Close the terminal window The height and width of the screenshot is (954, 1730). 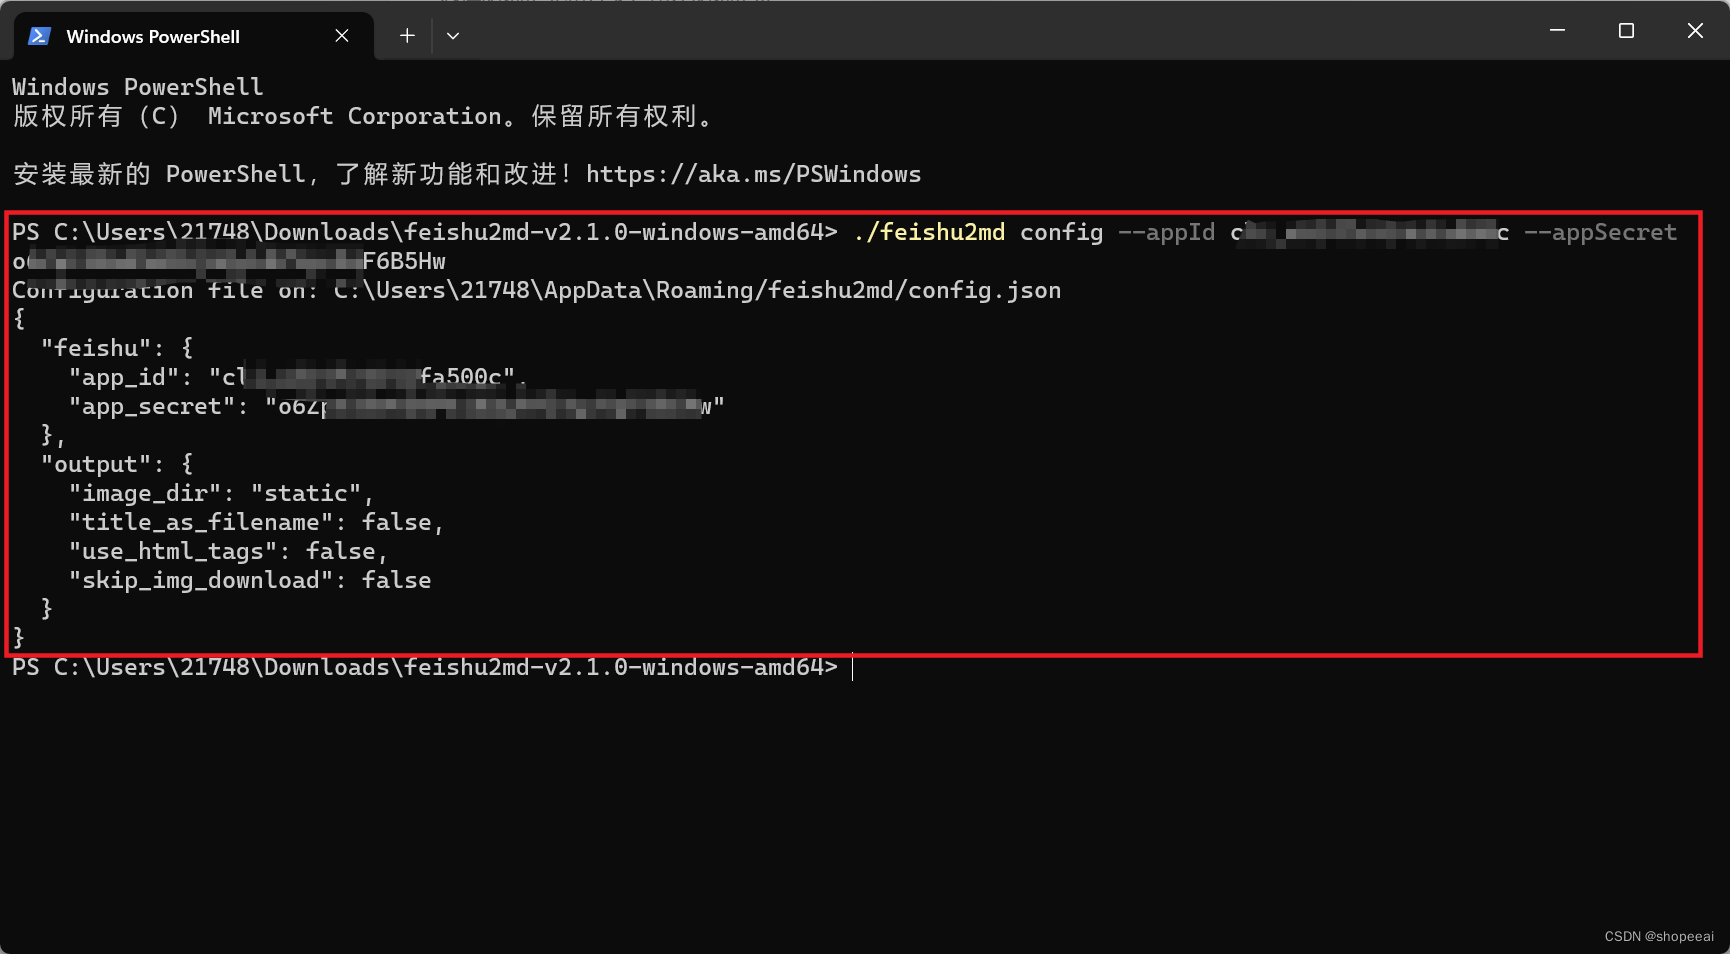[1695, 31]
